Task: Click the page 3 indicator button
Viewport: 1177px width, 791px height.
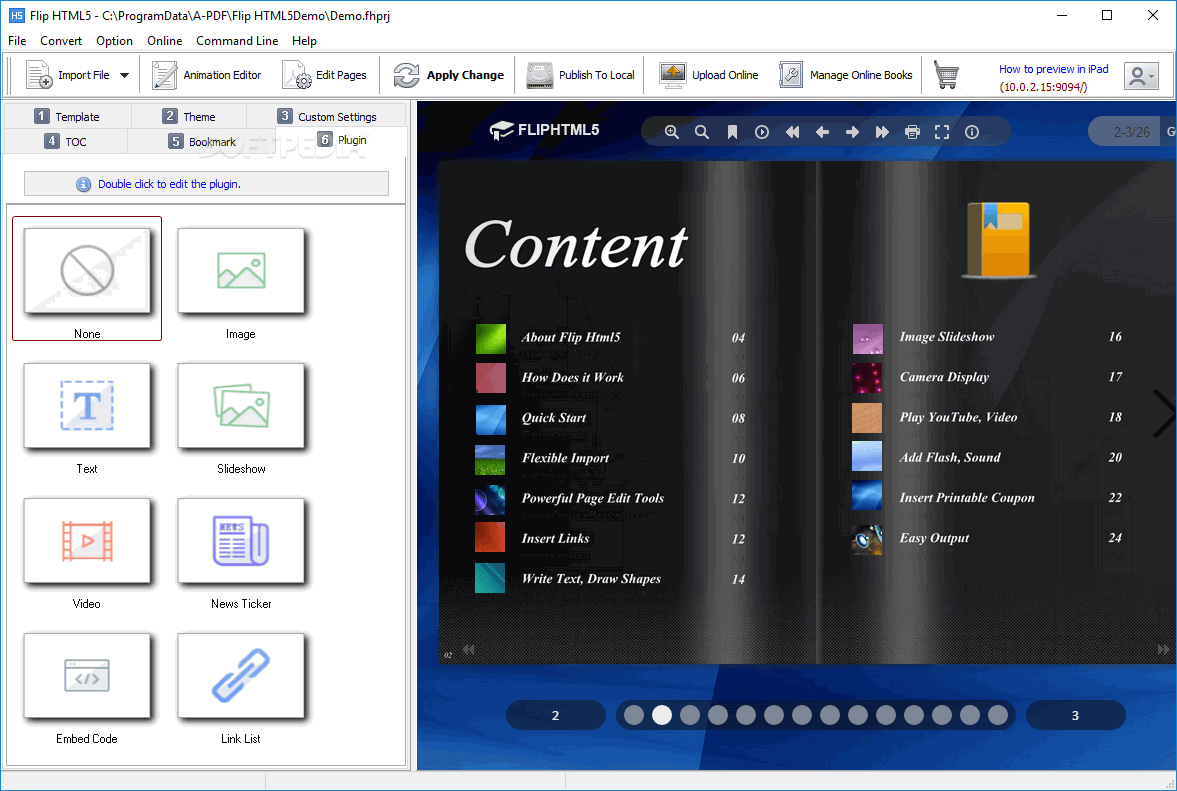Action: click(1075, 715)
